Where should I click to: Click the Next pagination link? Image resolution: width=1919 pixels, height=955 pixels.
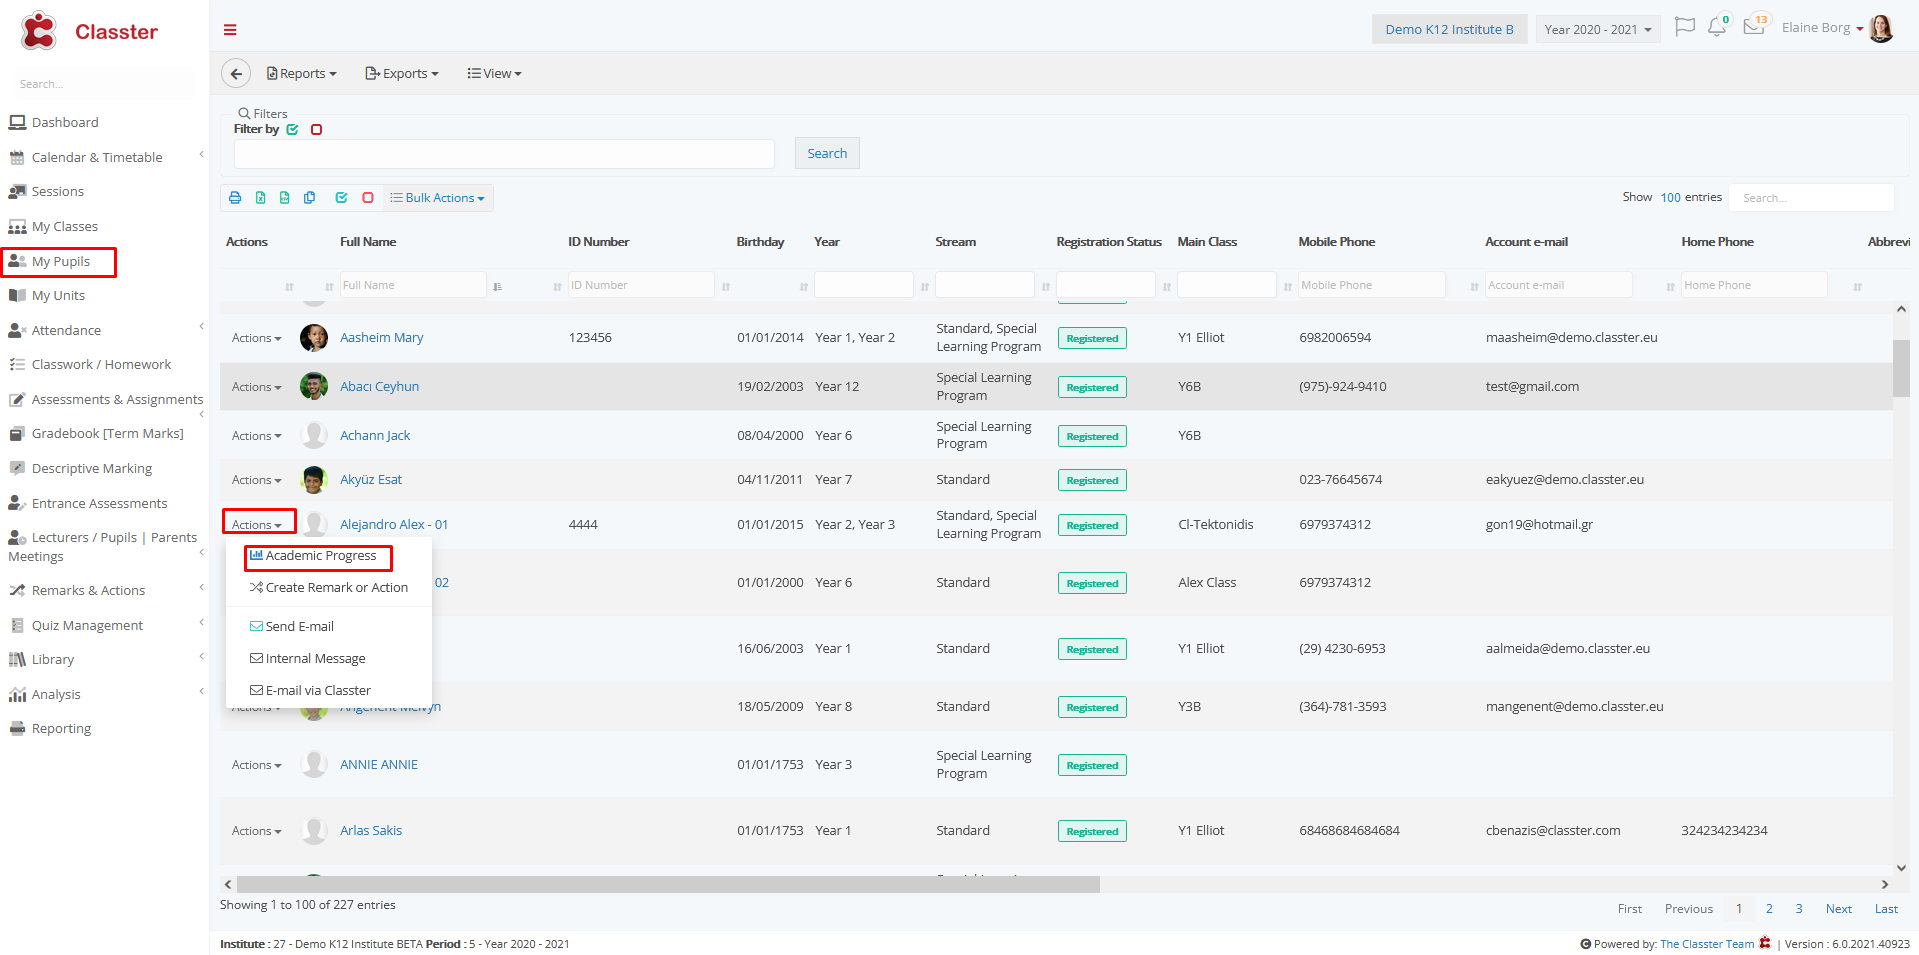[1839, 909]
